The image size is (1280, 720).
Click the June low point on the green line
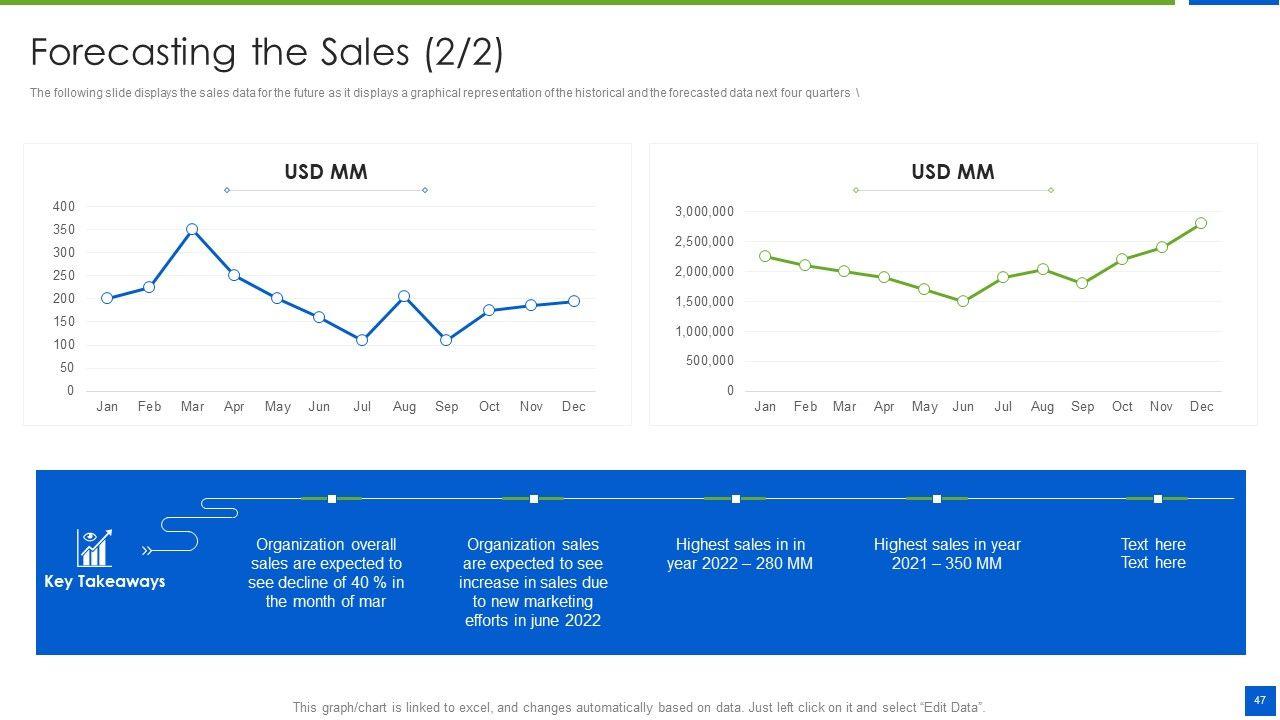(x=963, y=301)
